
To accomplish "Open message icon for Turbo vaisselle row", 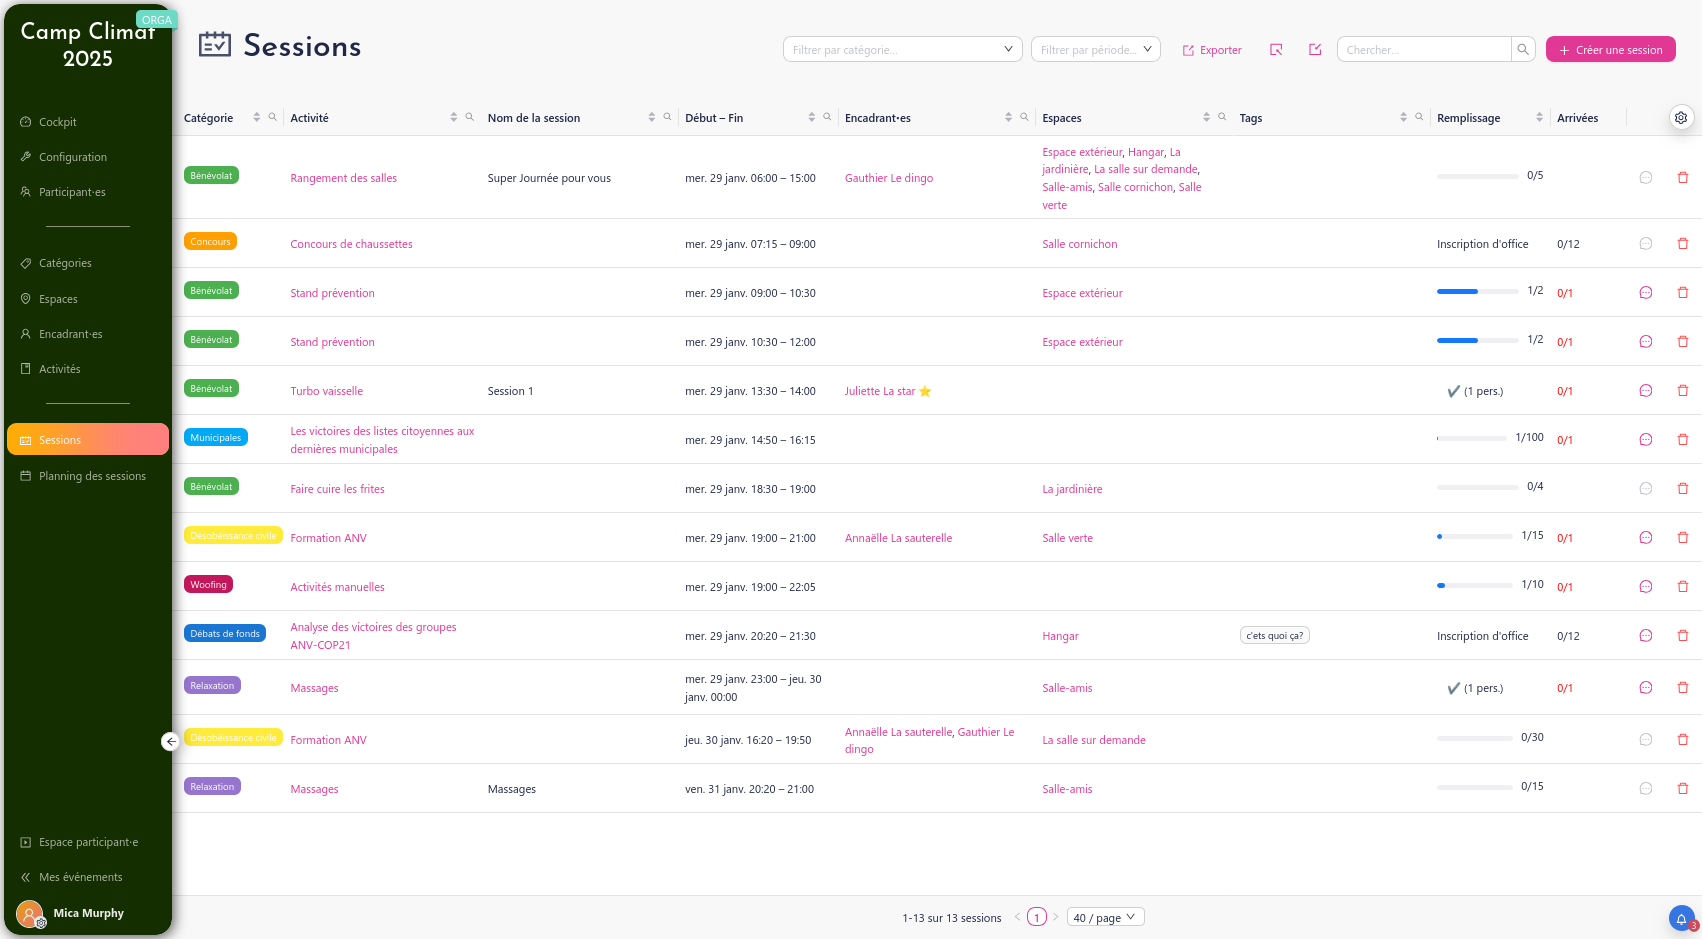I will pyautogui.click(x=1645, y=391).
